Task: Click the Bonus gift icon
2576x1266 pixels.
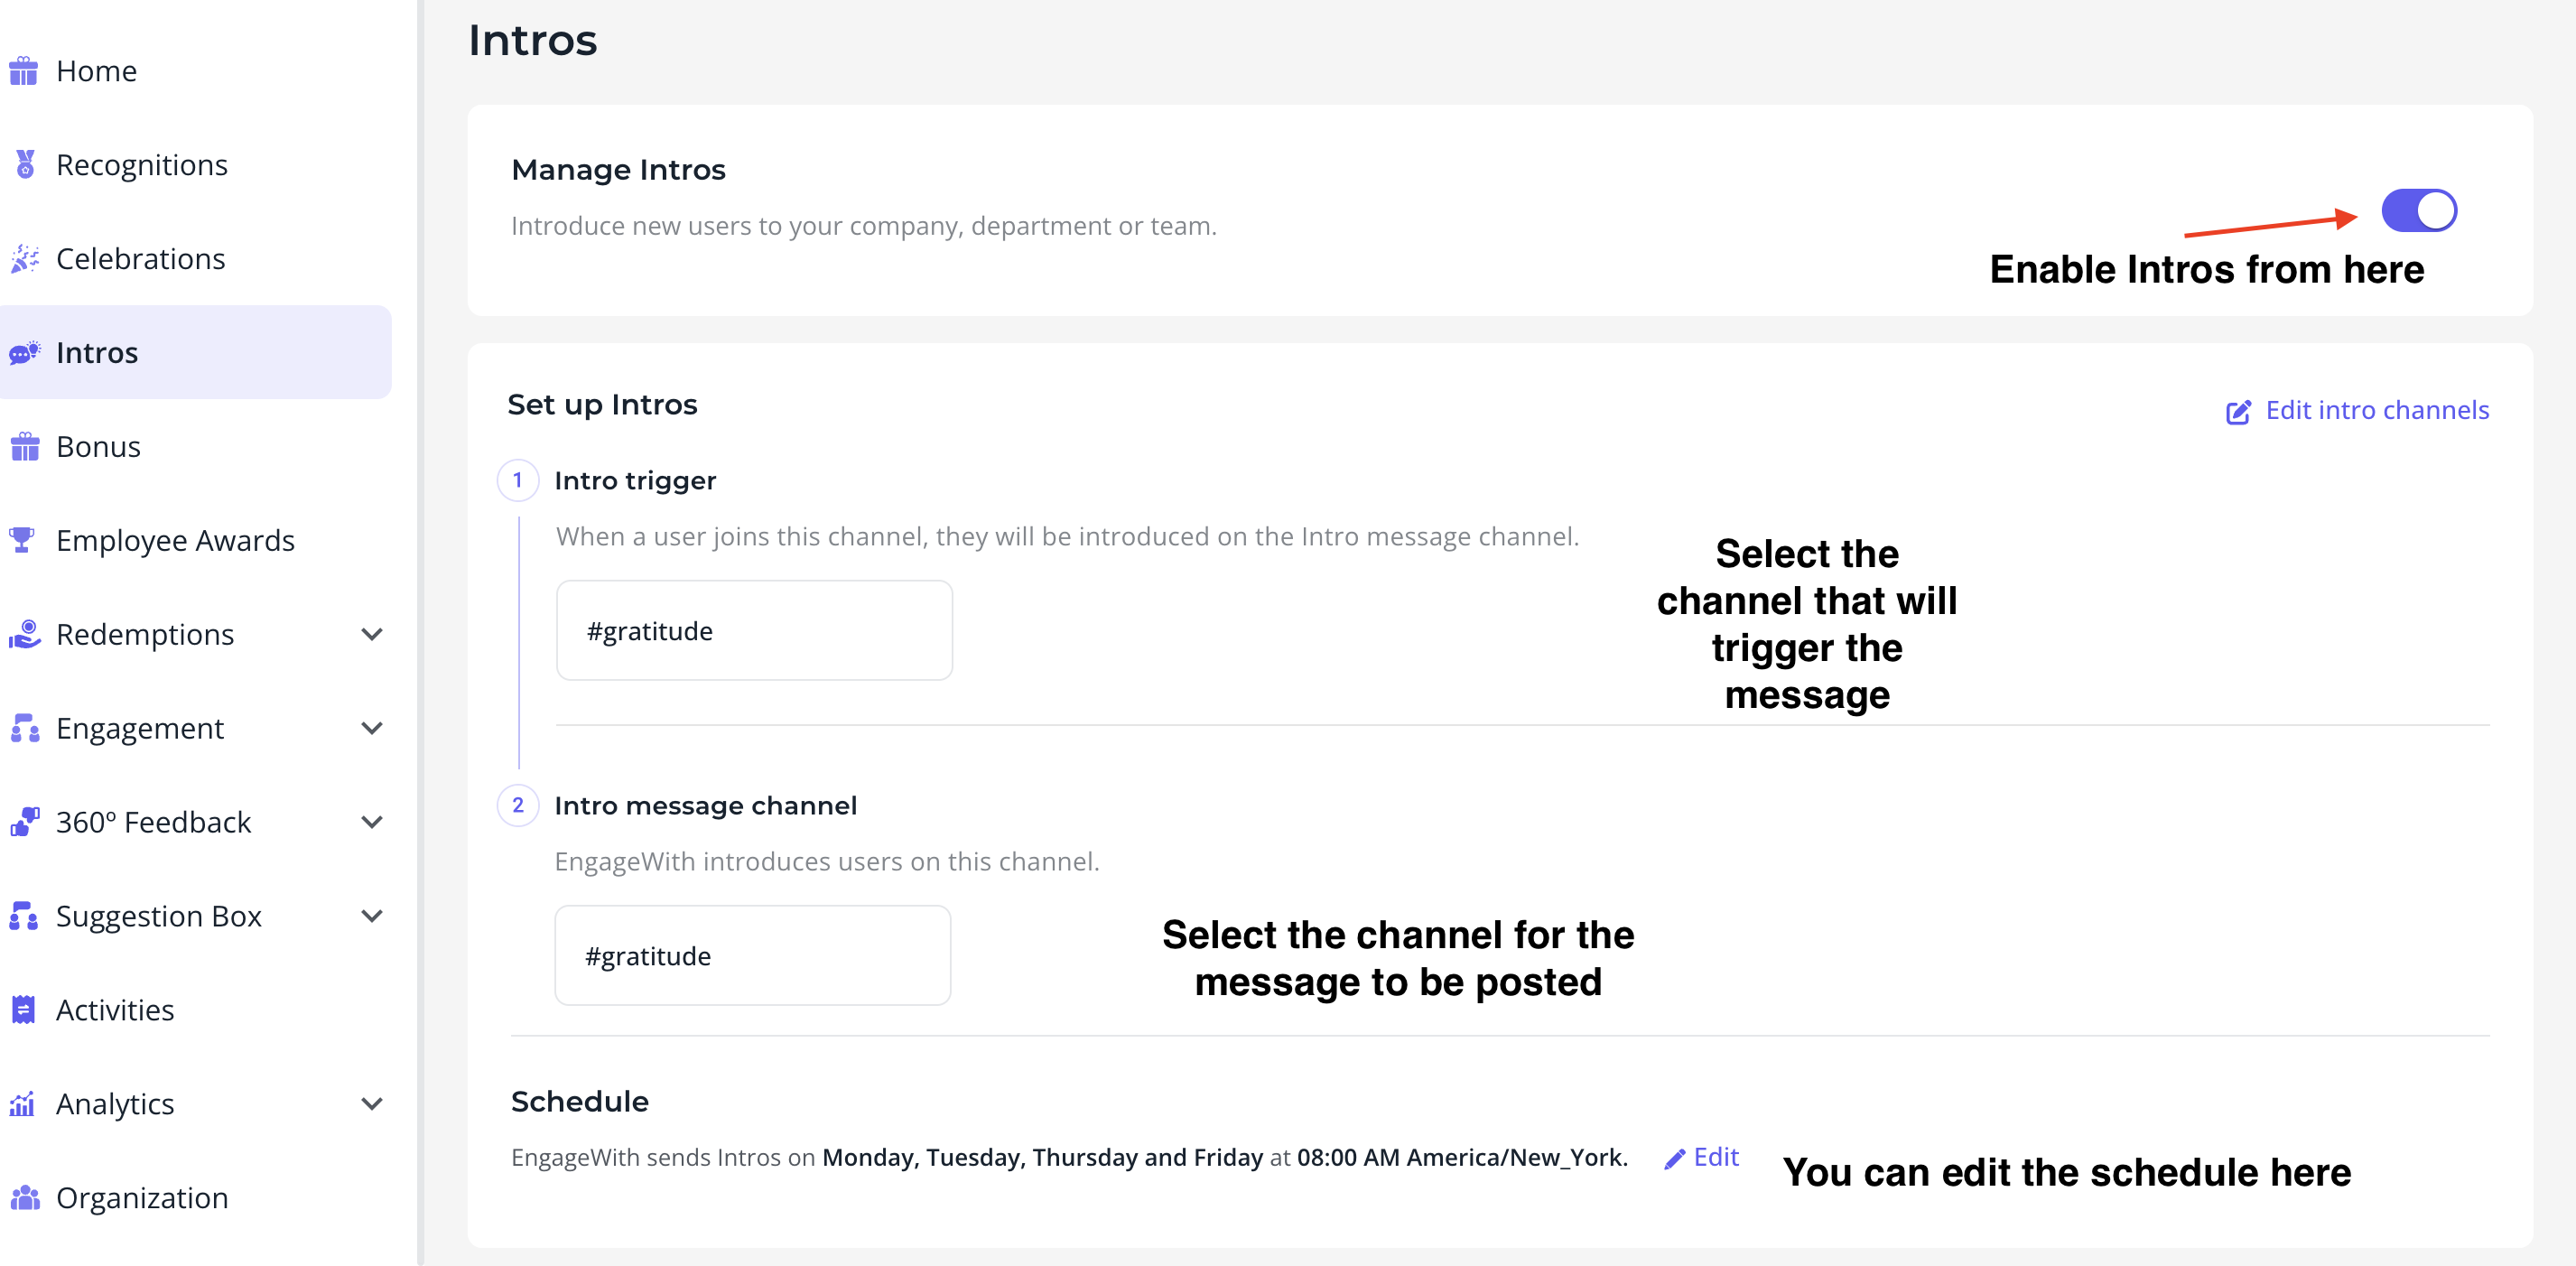Action: [24, 447]
